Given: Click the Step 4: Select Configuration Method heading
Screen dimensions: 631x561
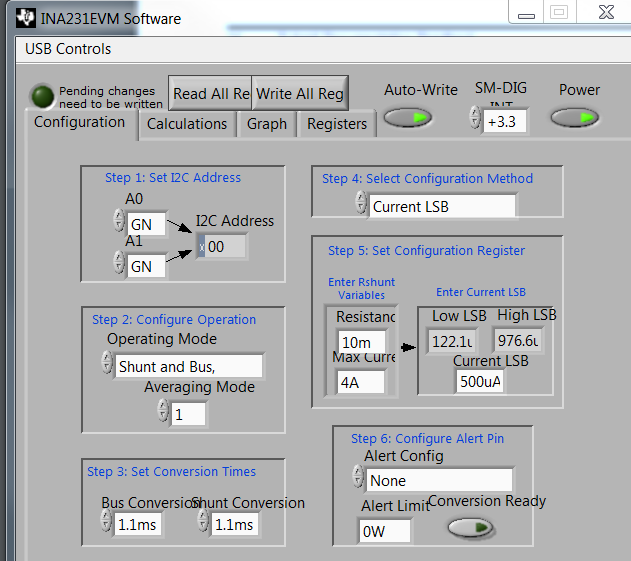Looking at the screenshot, I should click(x=427, y=178).
